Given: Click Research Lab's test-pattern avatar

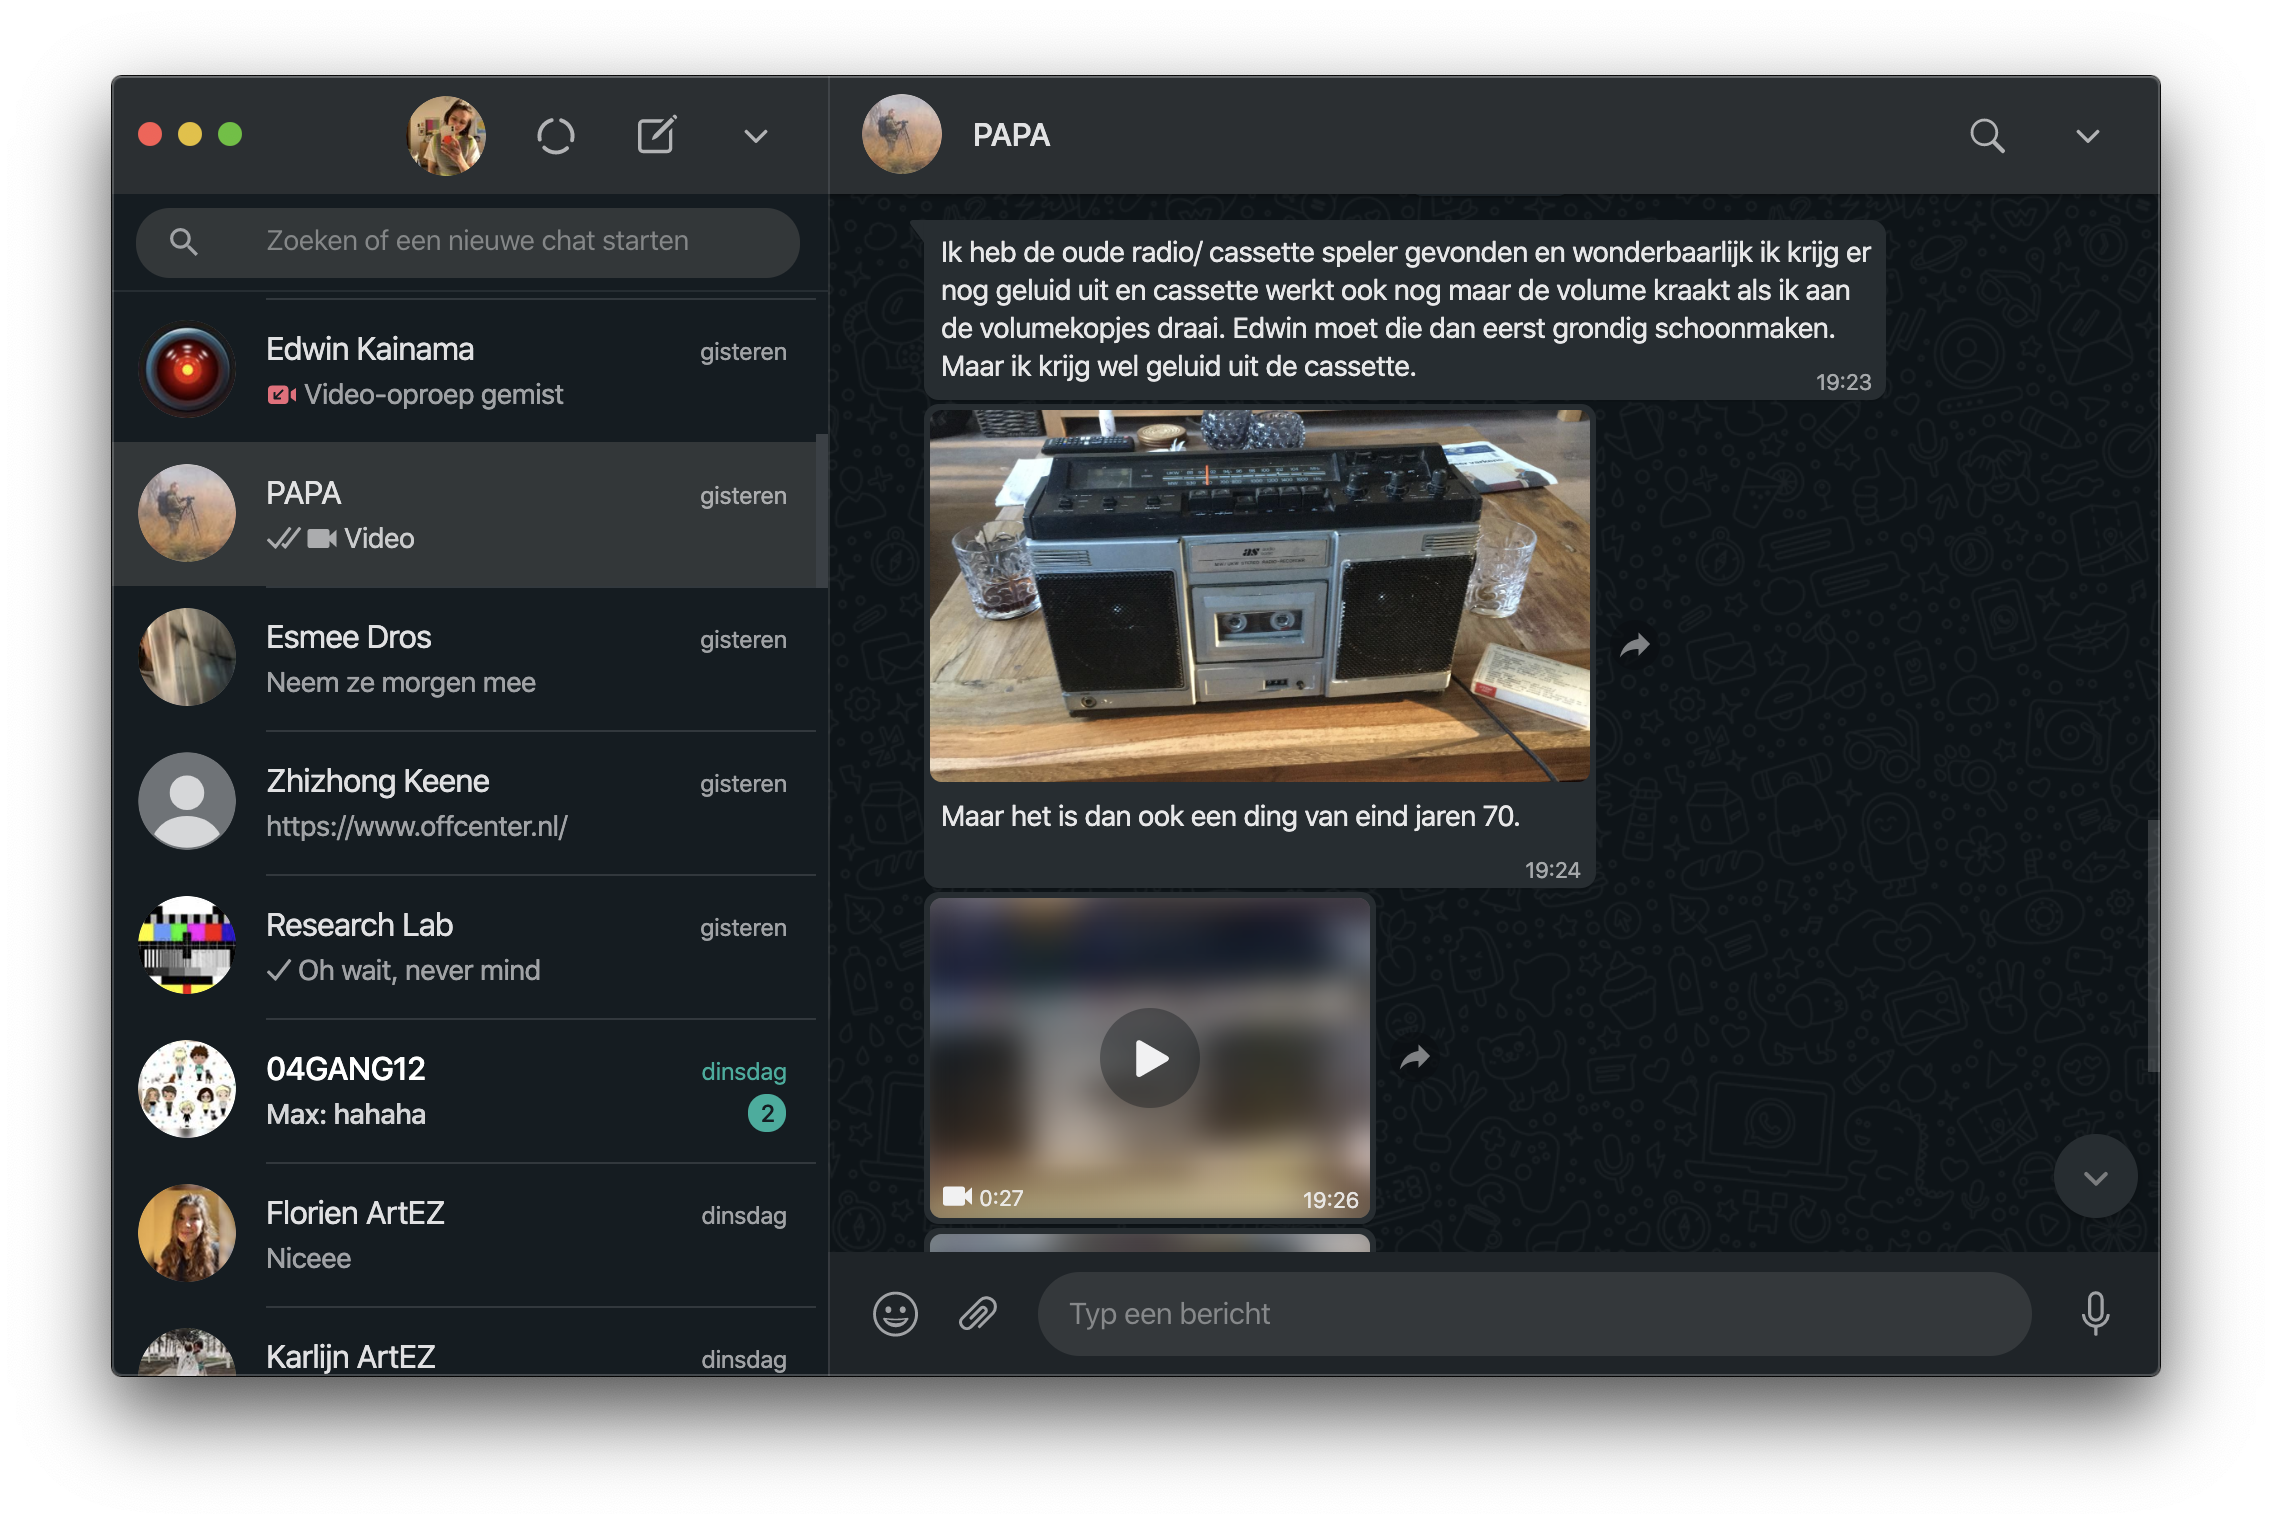Looking at the screenshot, I should [187, 945].
